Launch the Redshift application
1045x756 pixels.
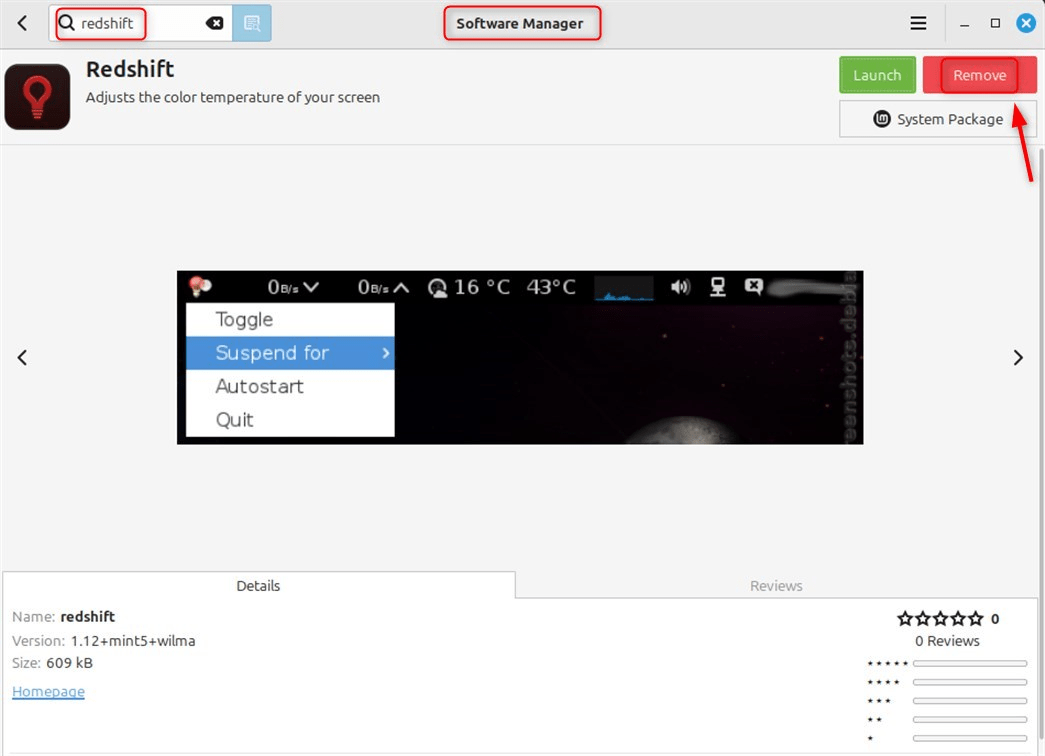click(877, 75)
